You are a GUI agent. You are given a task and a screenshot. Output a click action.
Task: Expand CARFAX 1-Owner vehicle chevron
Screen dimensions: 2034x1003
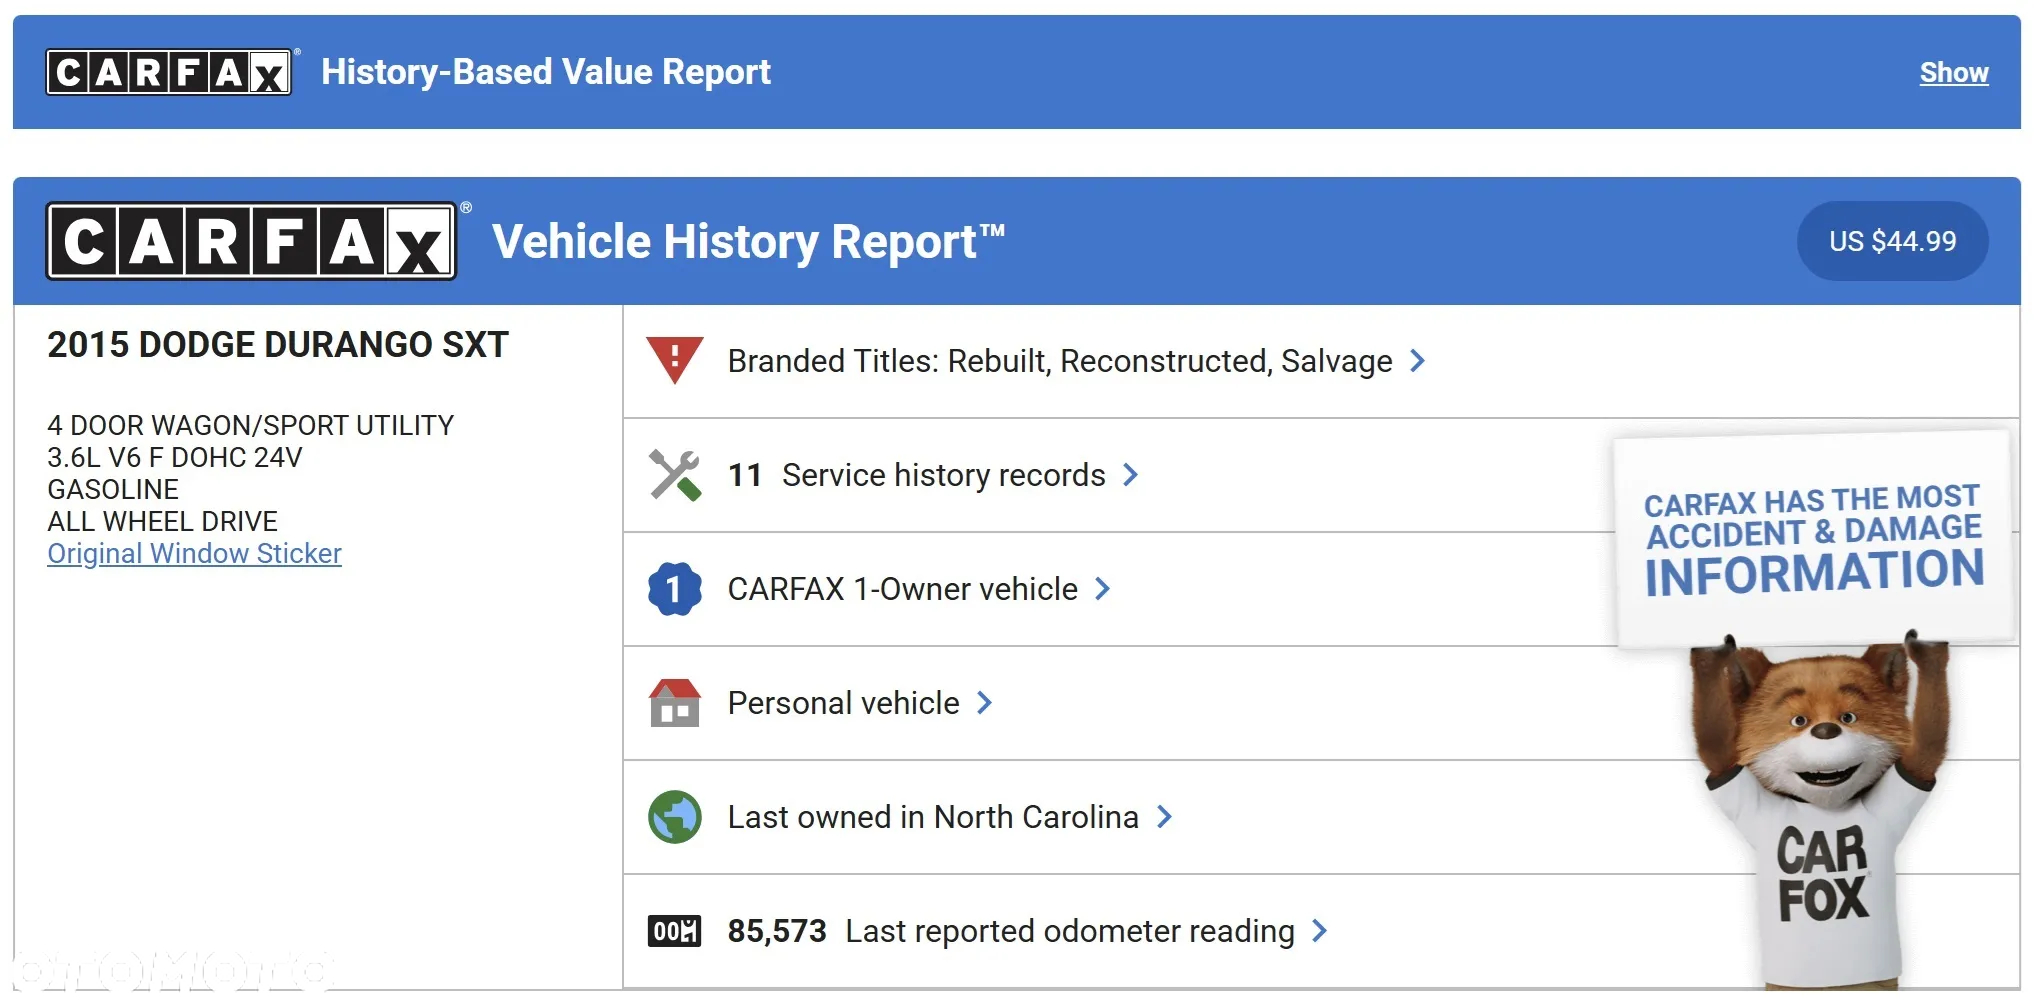[1102, 589]
